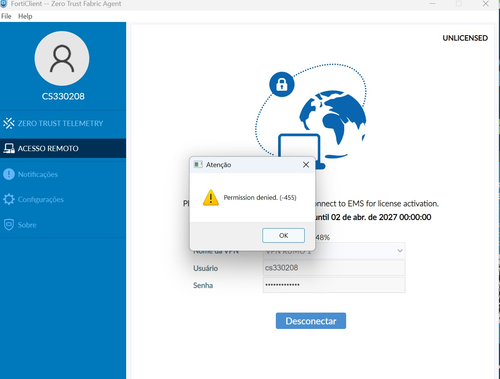Click the Atenção dialog title icon
The width and height of the screenshot is (500, 379).
(x=198, y=164)
